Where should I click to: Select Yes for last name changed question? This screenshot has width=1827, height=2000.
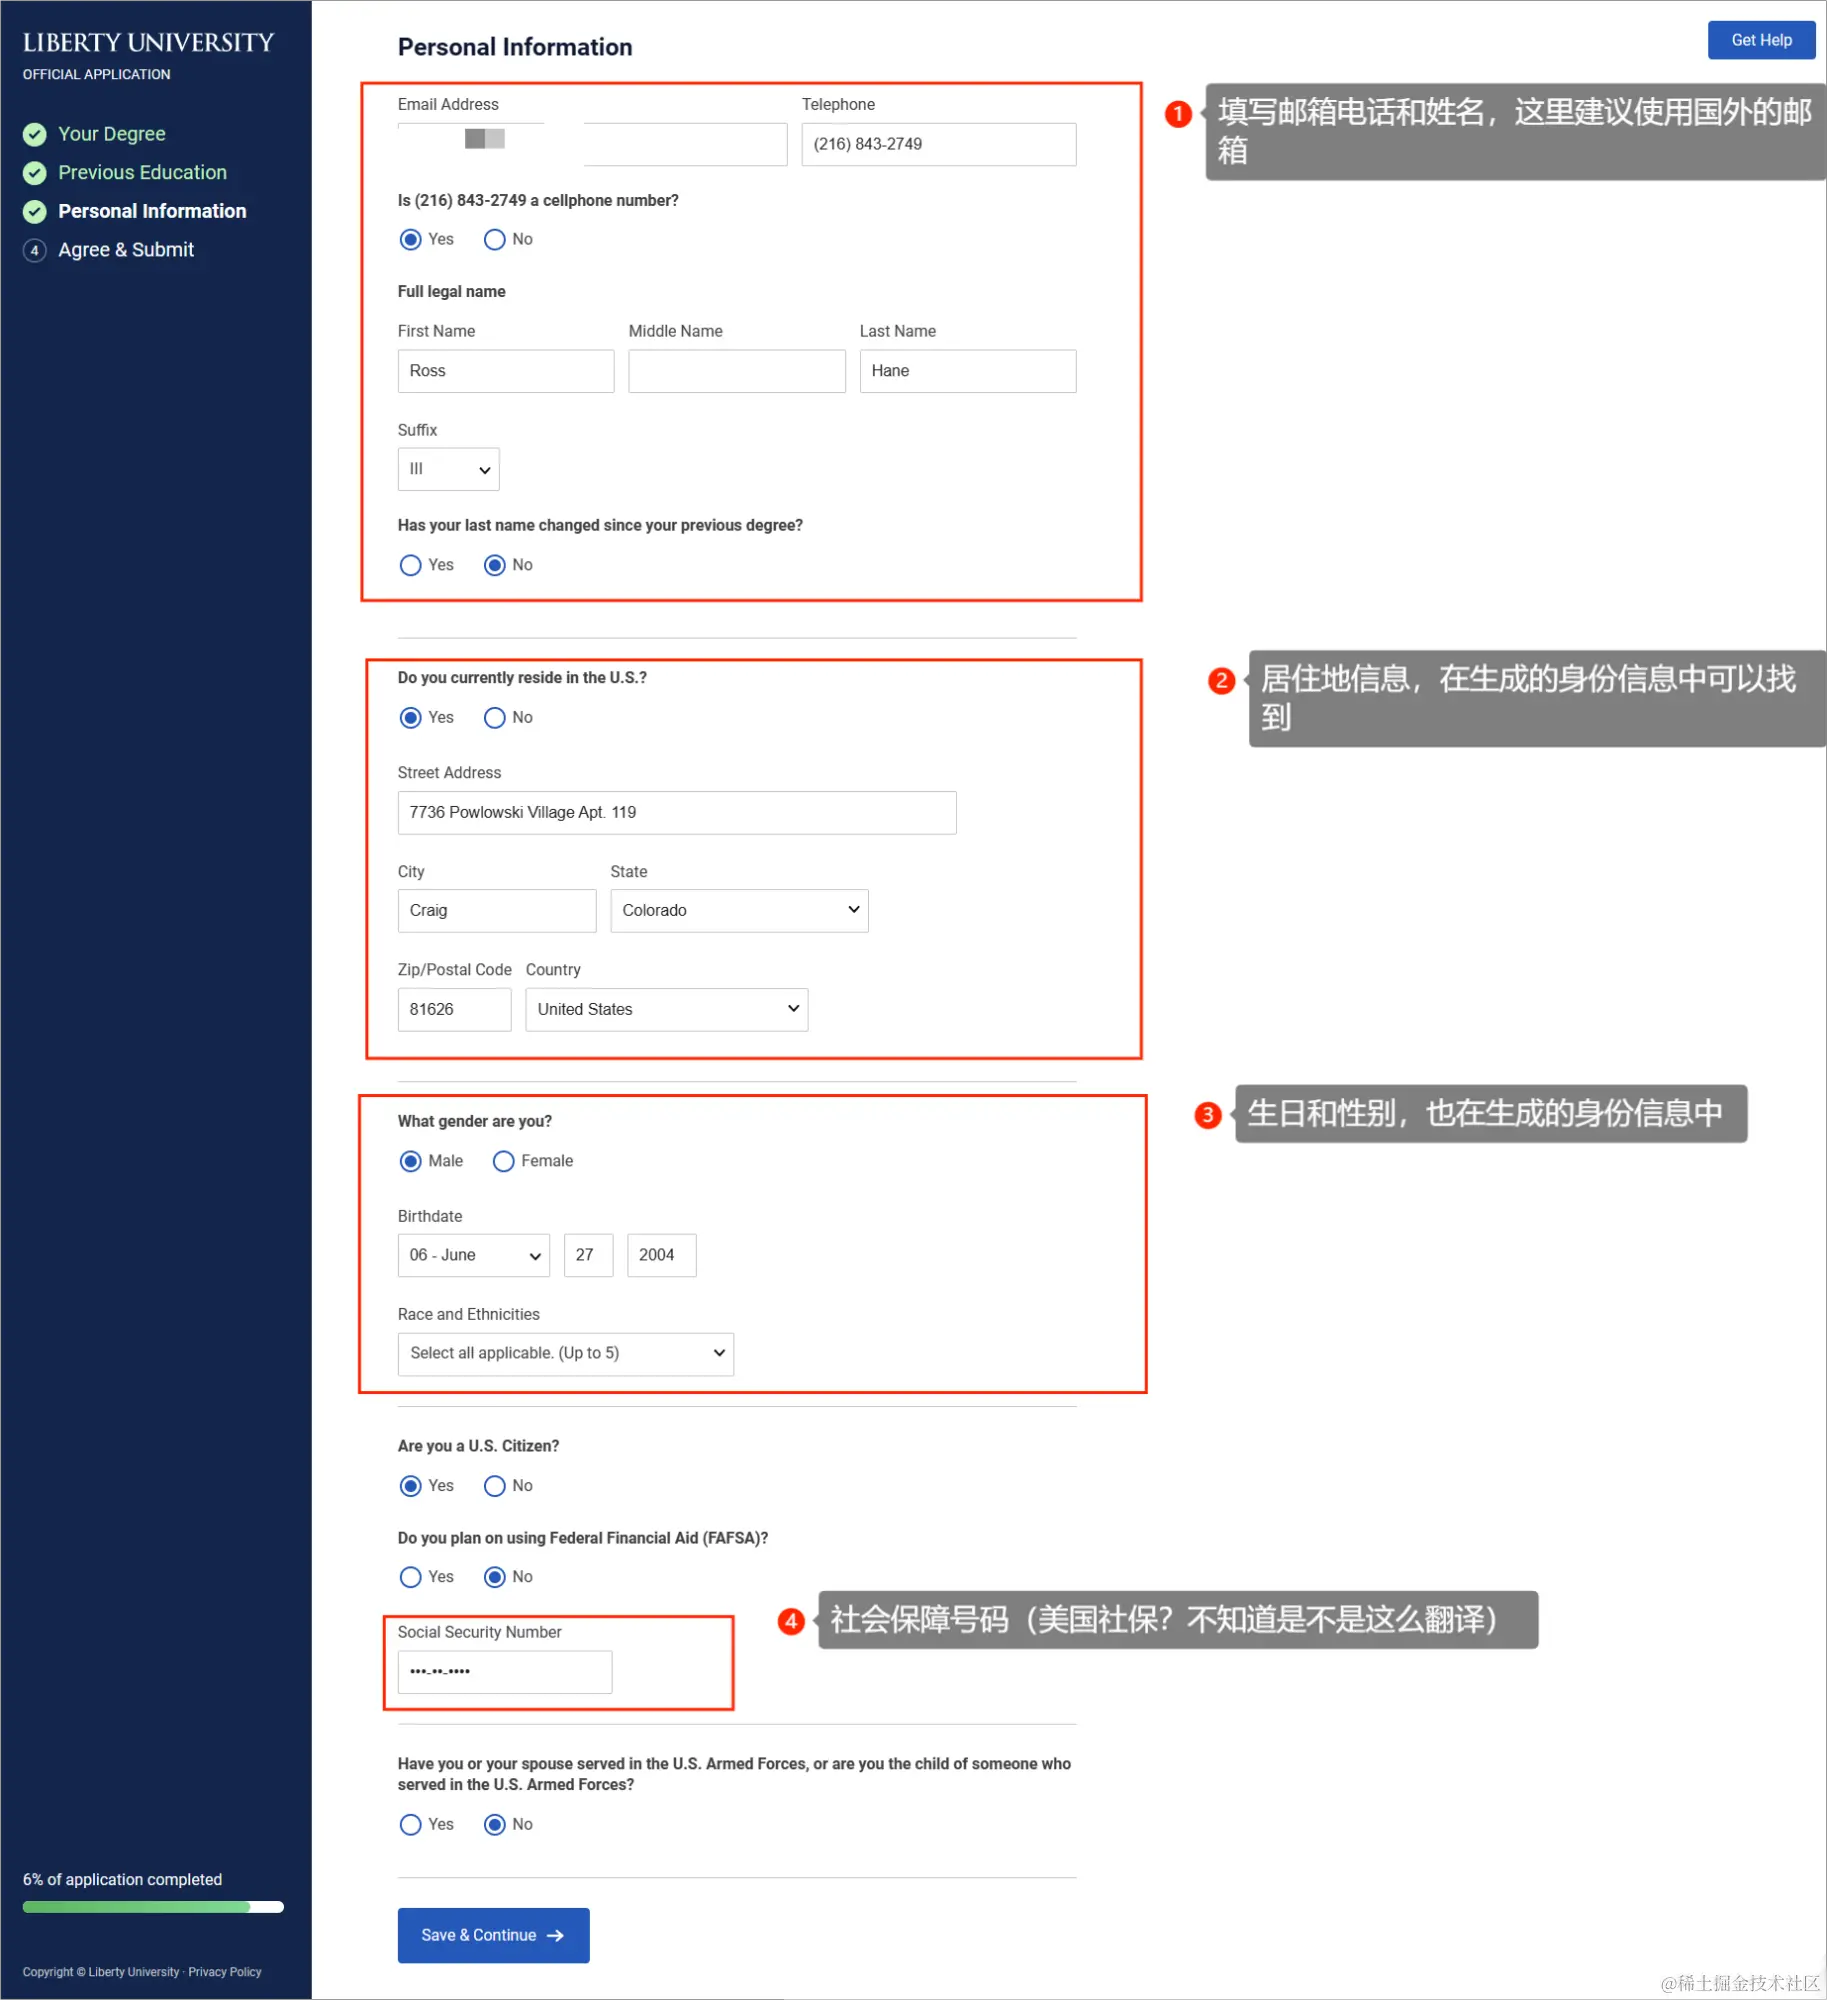(409, 565)
